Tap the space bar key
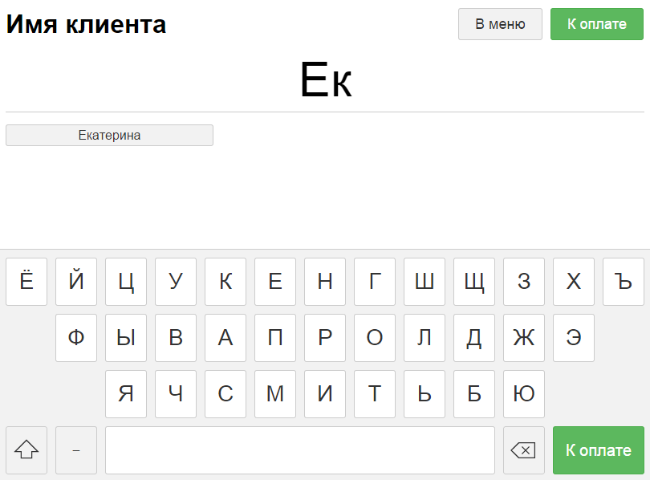This screenshot has width=650, height=480. 300,450
